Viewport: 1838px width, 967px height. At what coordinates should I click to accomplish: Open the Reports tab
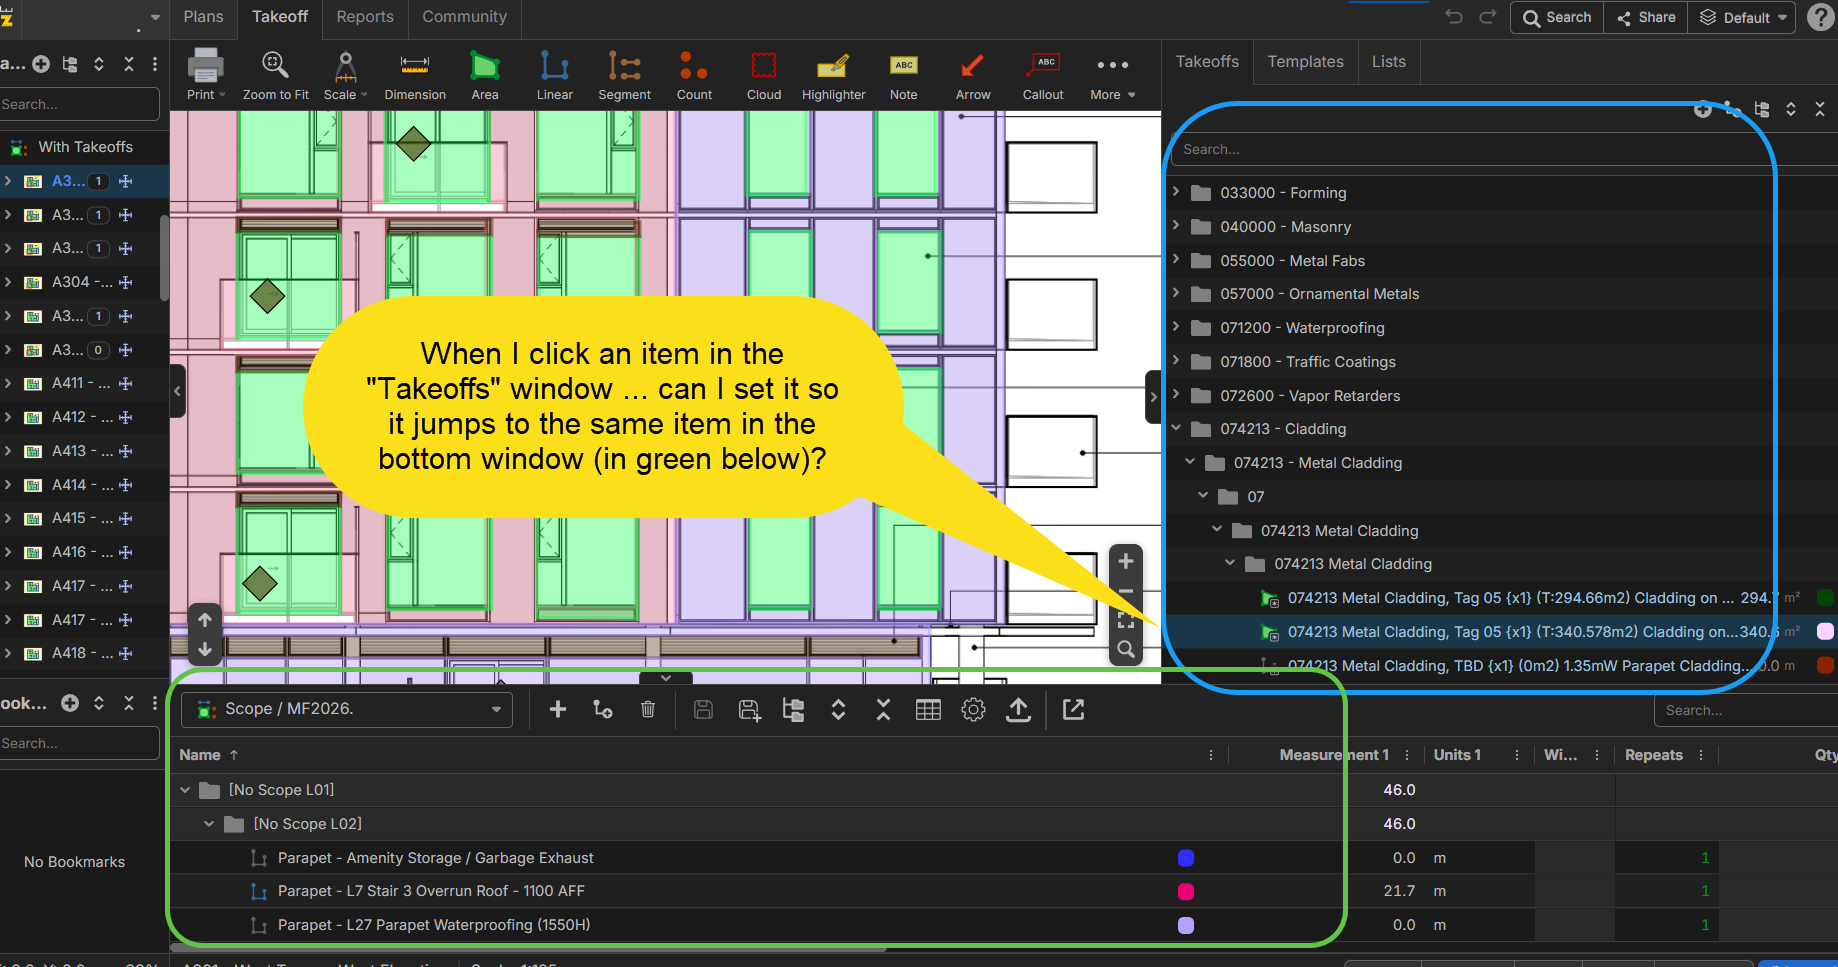click(x=365, y=17)
